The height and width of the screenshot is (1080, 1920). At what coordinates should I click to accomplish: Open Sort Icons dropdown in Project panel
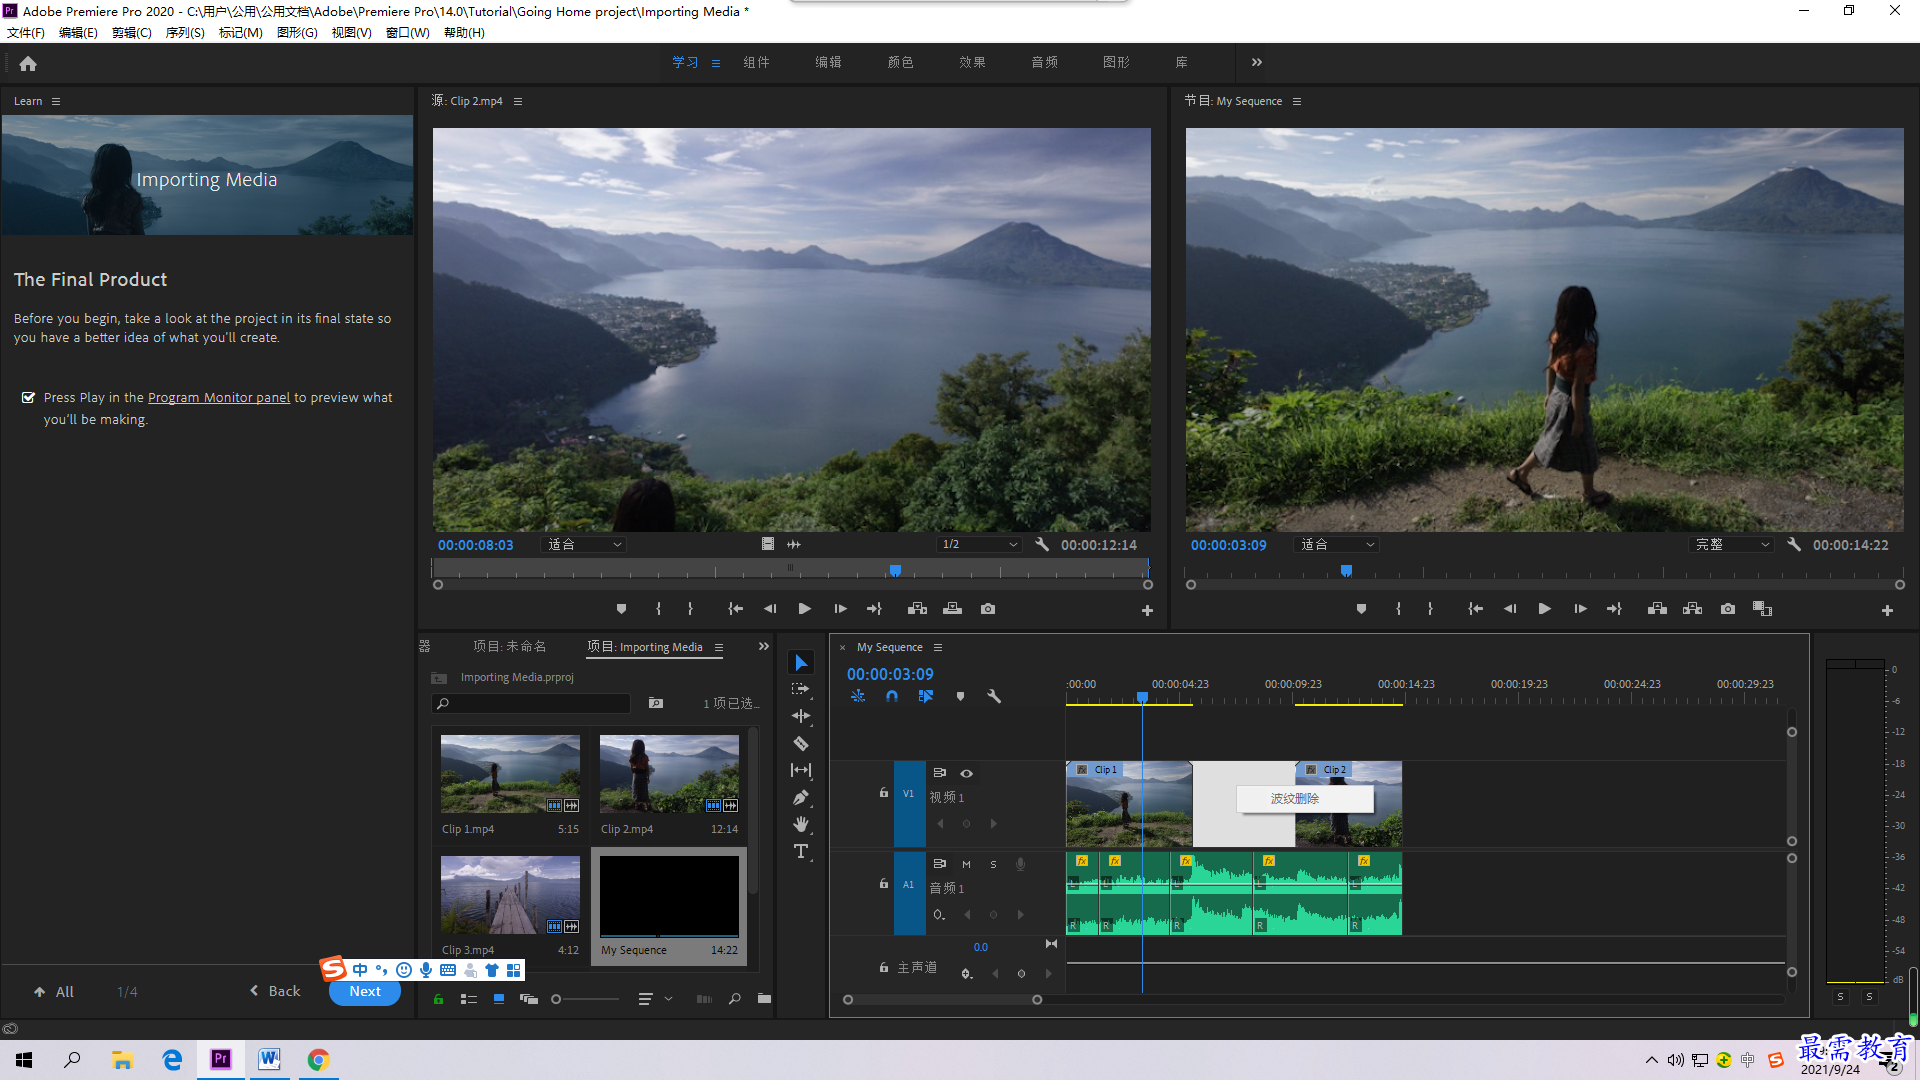pos(654,998)
